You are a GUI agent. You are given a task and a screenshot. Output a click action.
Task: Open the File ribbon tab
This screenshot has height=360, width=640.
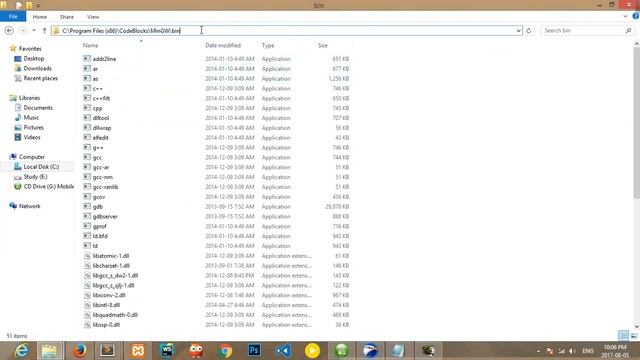[x=13, y=17]
